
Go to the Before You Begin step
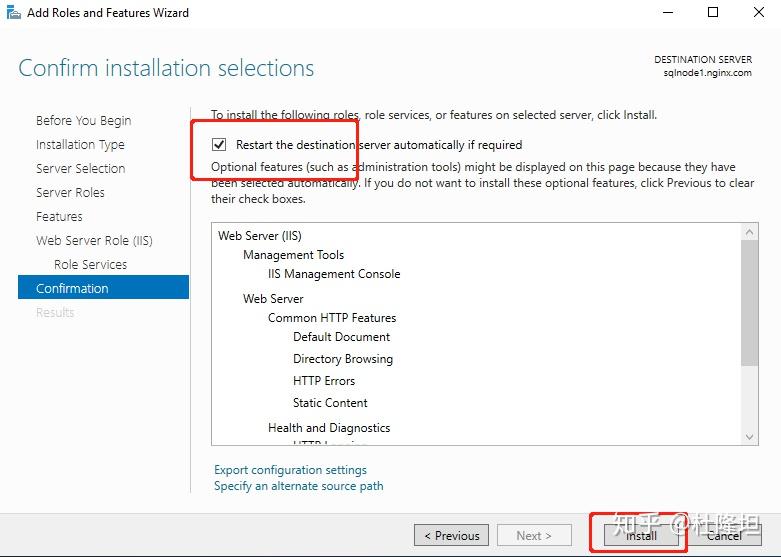pos(83,120)
